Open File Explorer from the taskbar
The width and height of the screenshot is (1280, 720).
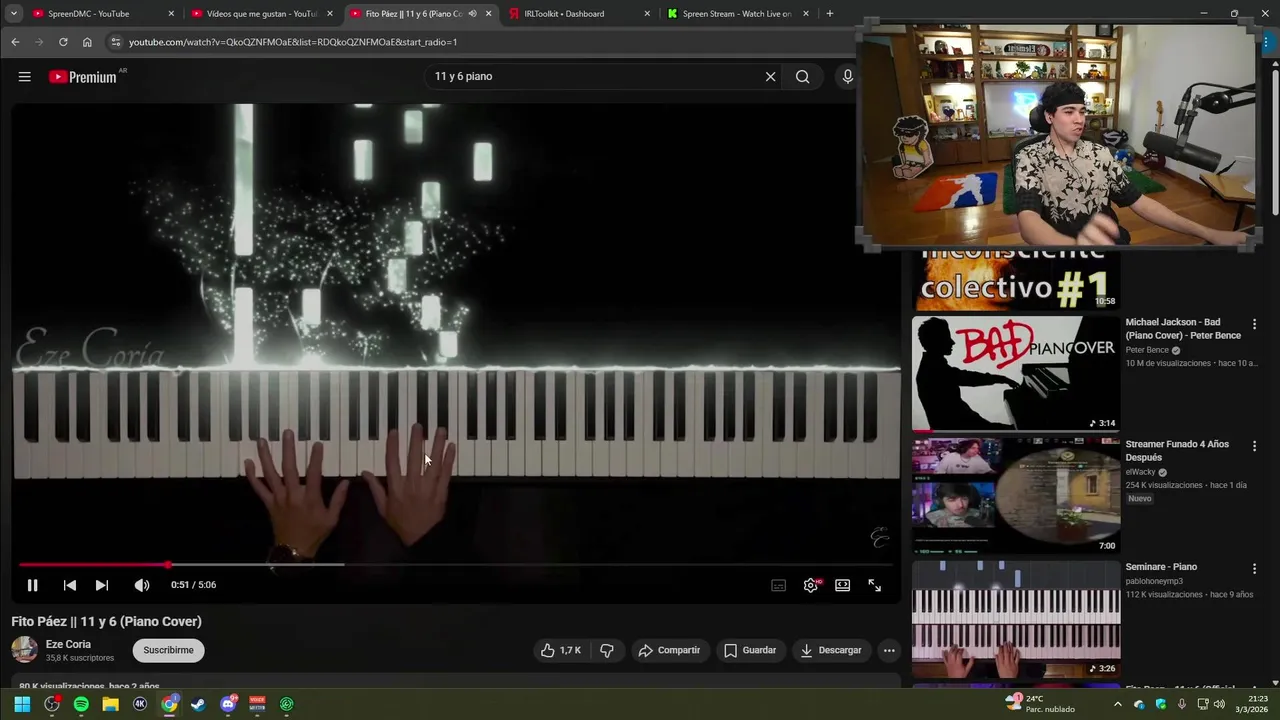click(x=111, y=704)
